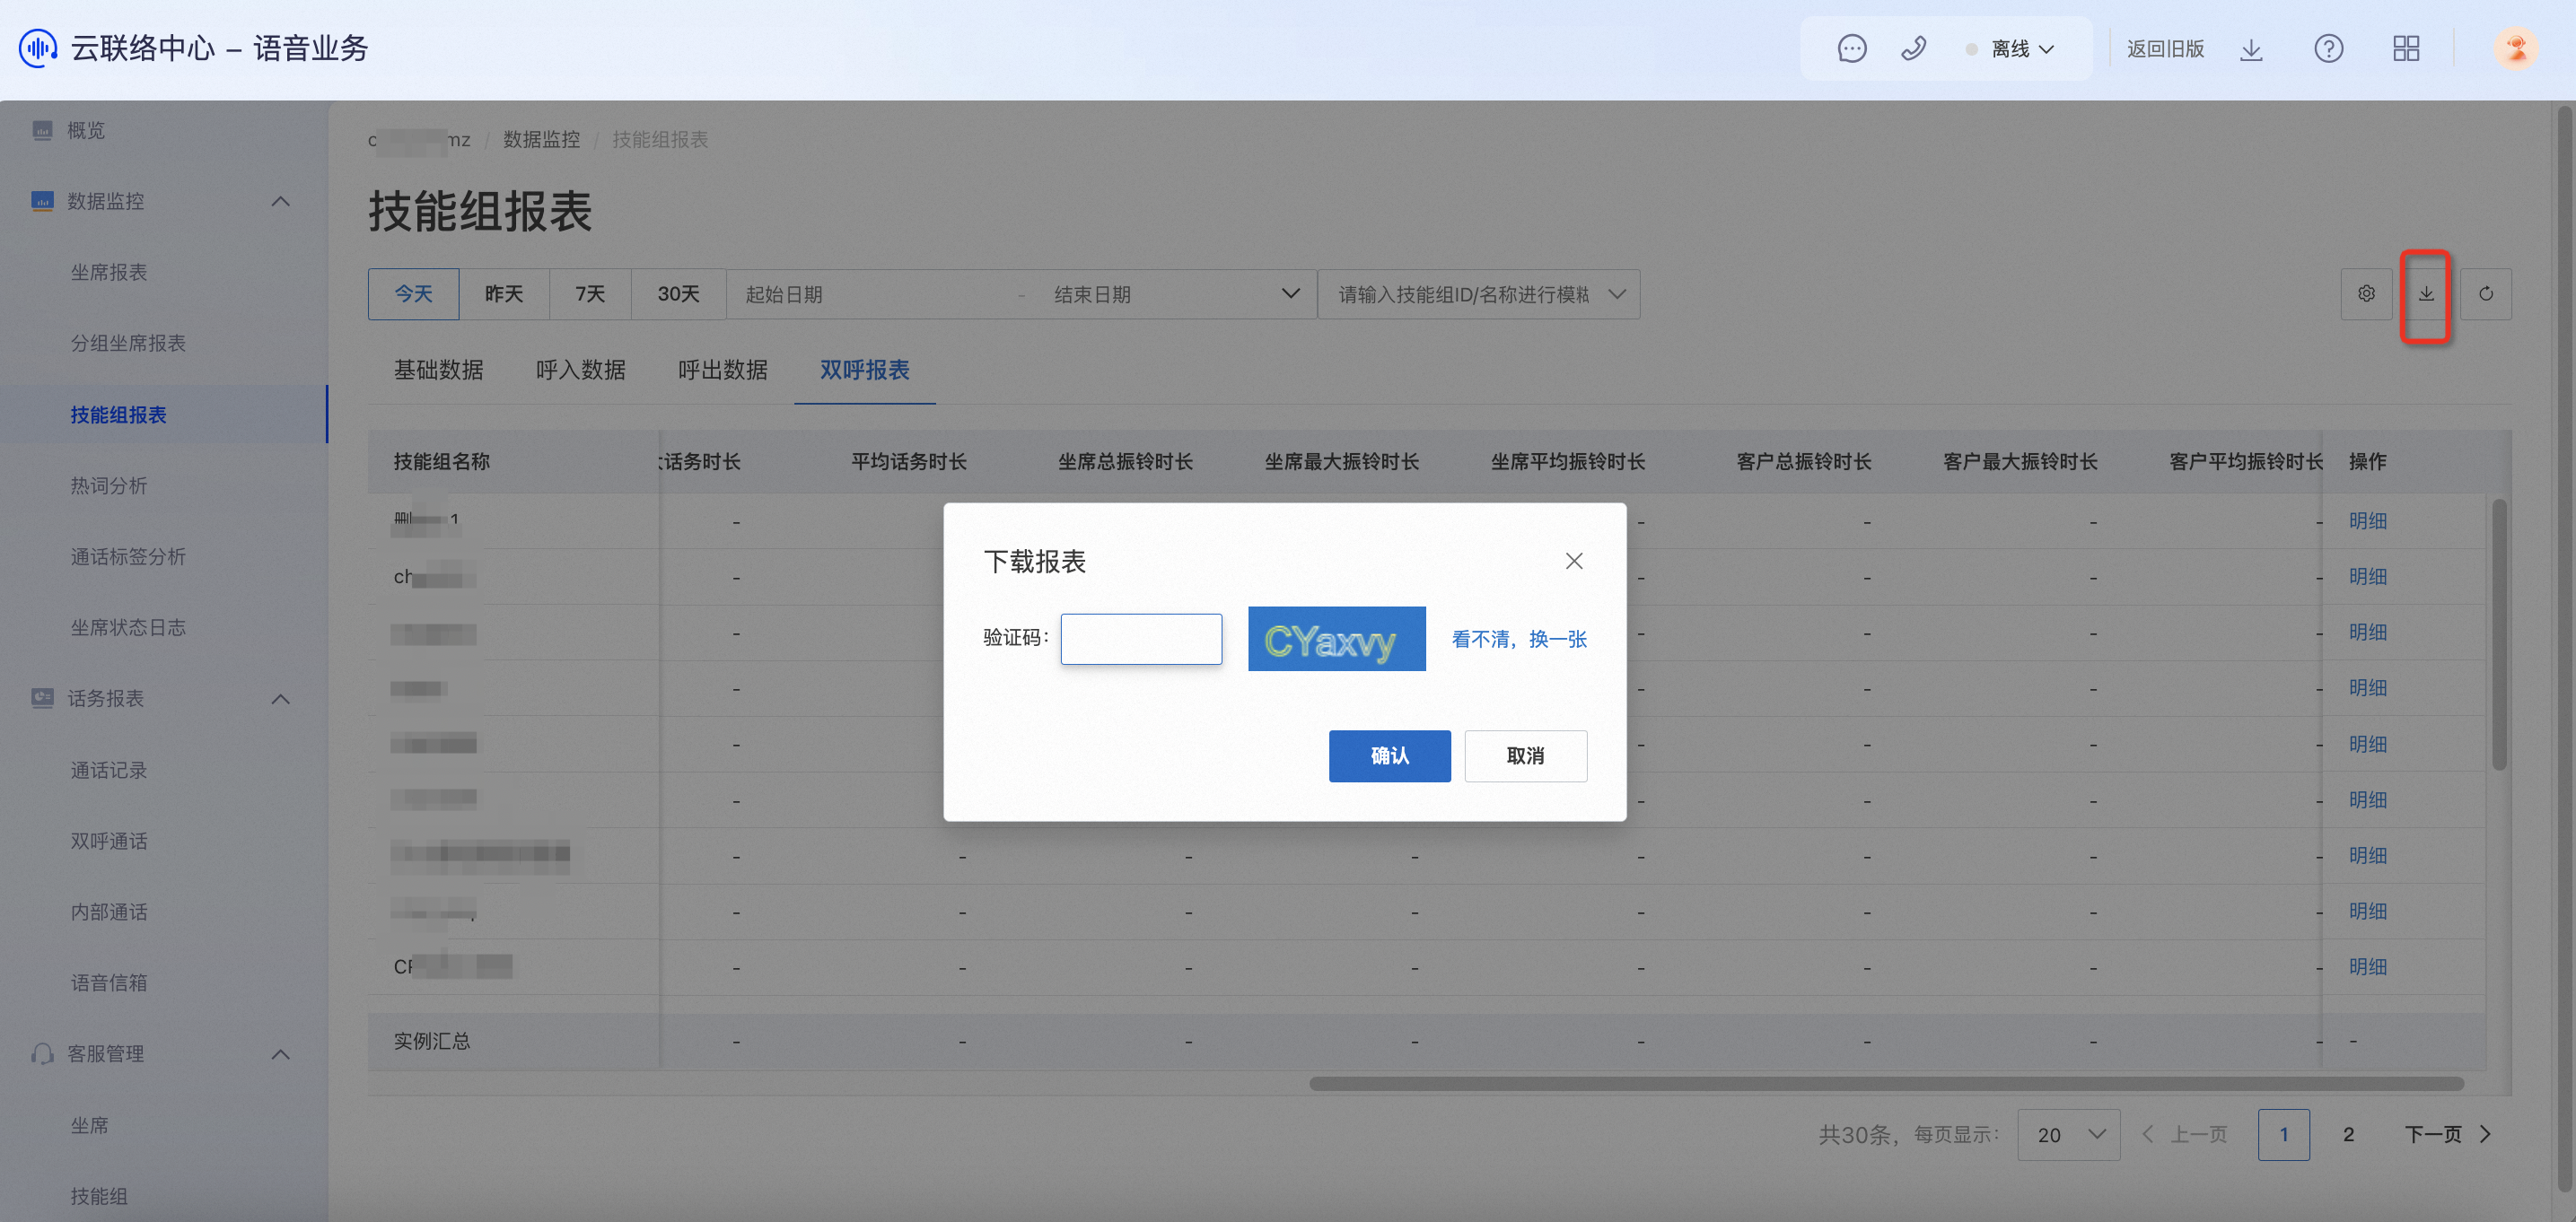Select the 今天 date filter

click(413, 294)
